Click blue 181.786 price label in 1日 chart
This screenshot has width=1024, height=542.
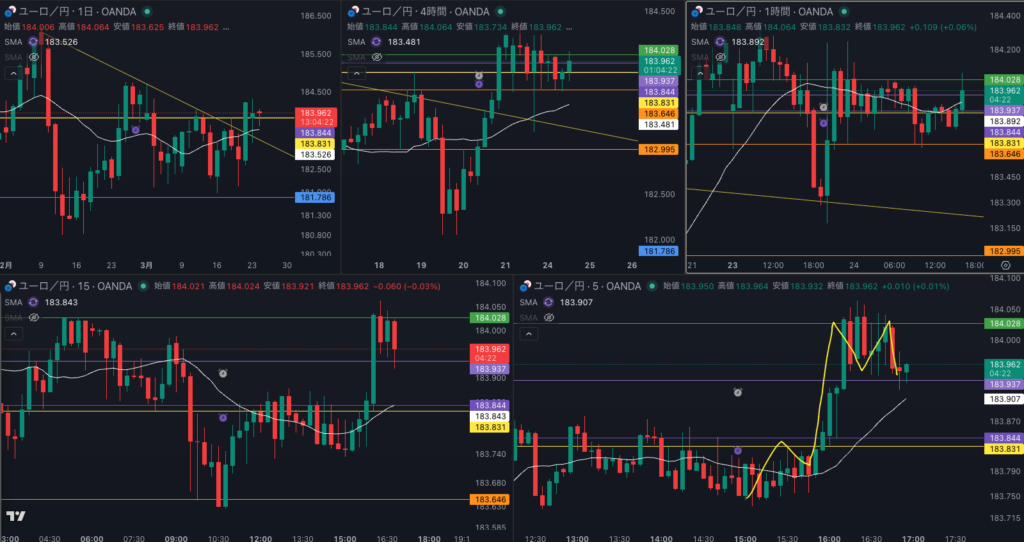click(x=316, y=197)
